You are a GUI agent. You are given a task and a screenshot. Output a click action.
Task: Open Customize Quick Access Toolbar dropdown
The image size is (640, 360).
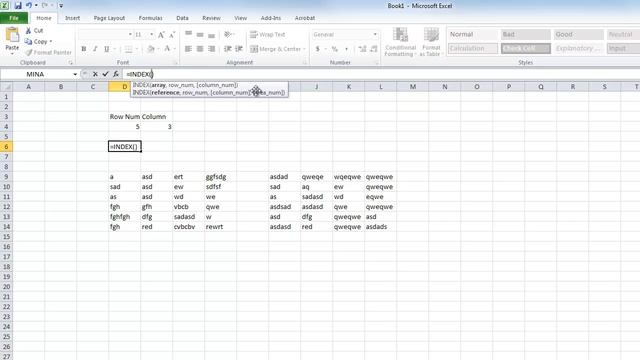[61, 6]
